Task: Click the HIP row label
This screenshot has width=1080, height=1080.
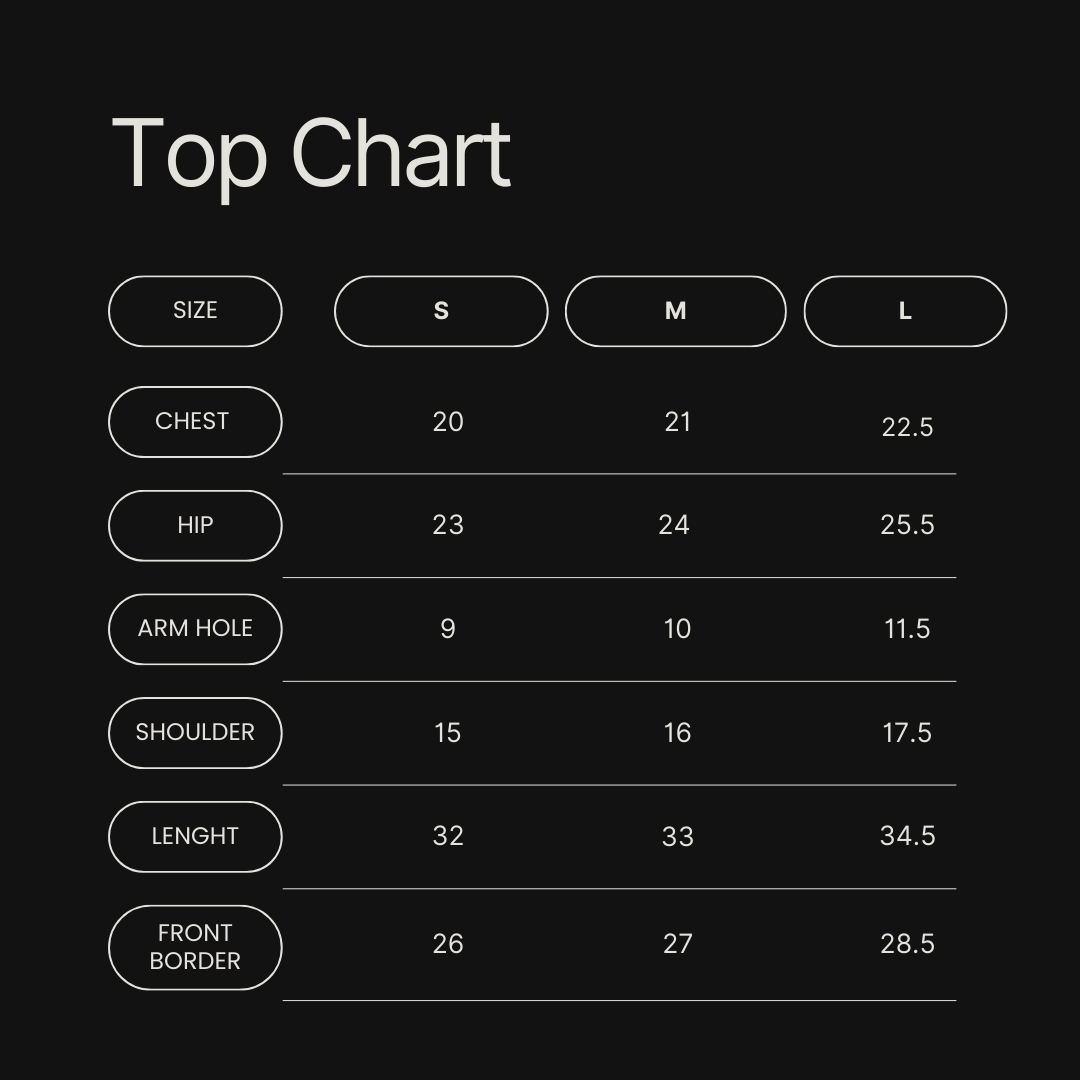Action: coord(195,526)
